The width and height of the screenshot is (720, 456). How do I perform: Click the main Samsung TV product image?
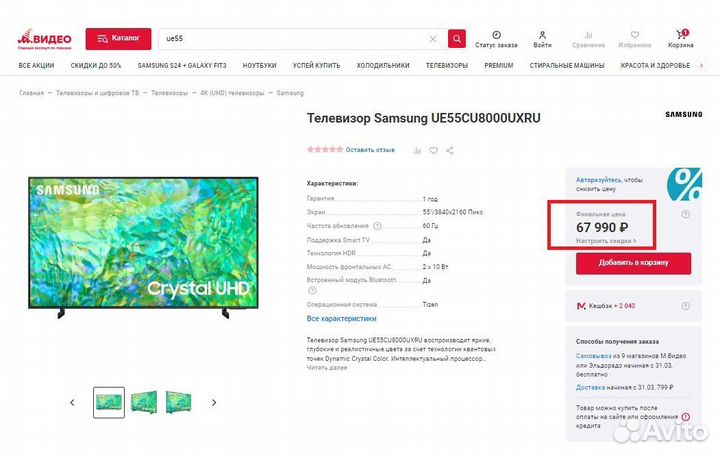143,247
